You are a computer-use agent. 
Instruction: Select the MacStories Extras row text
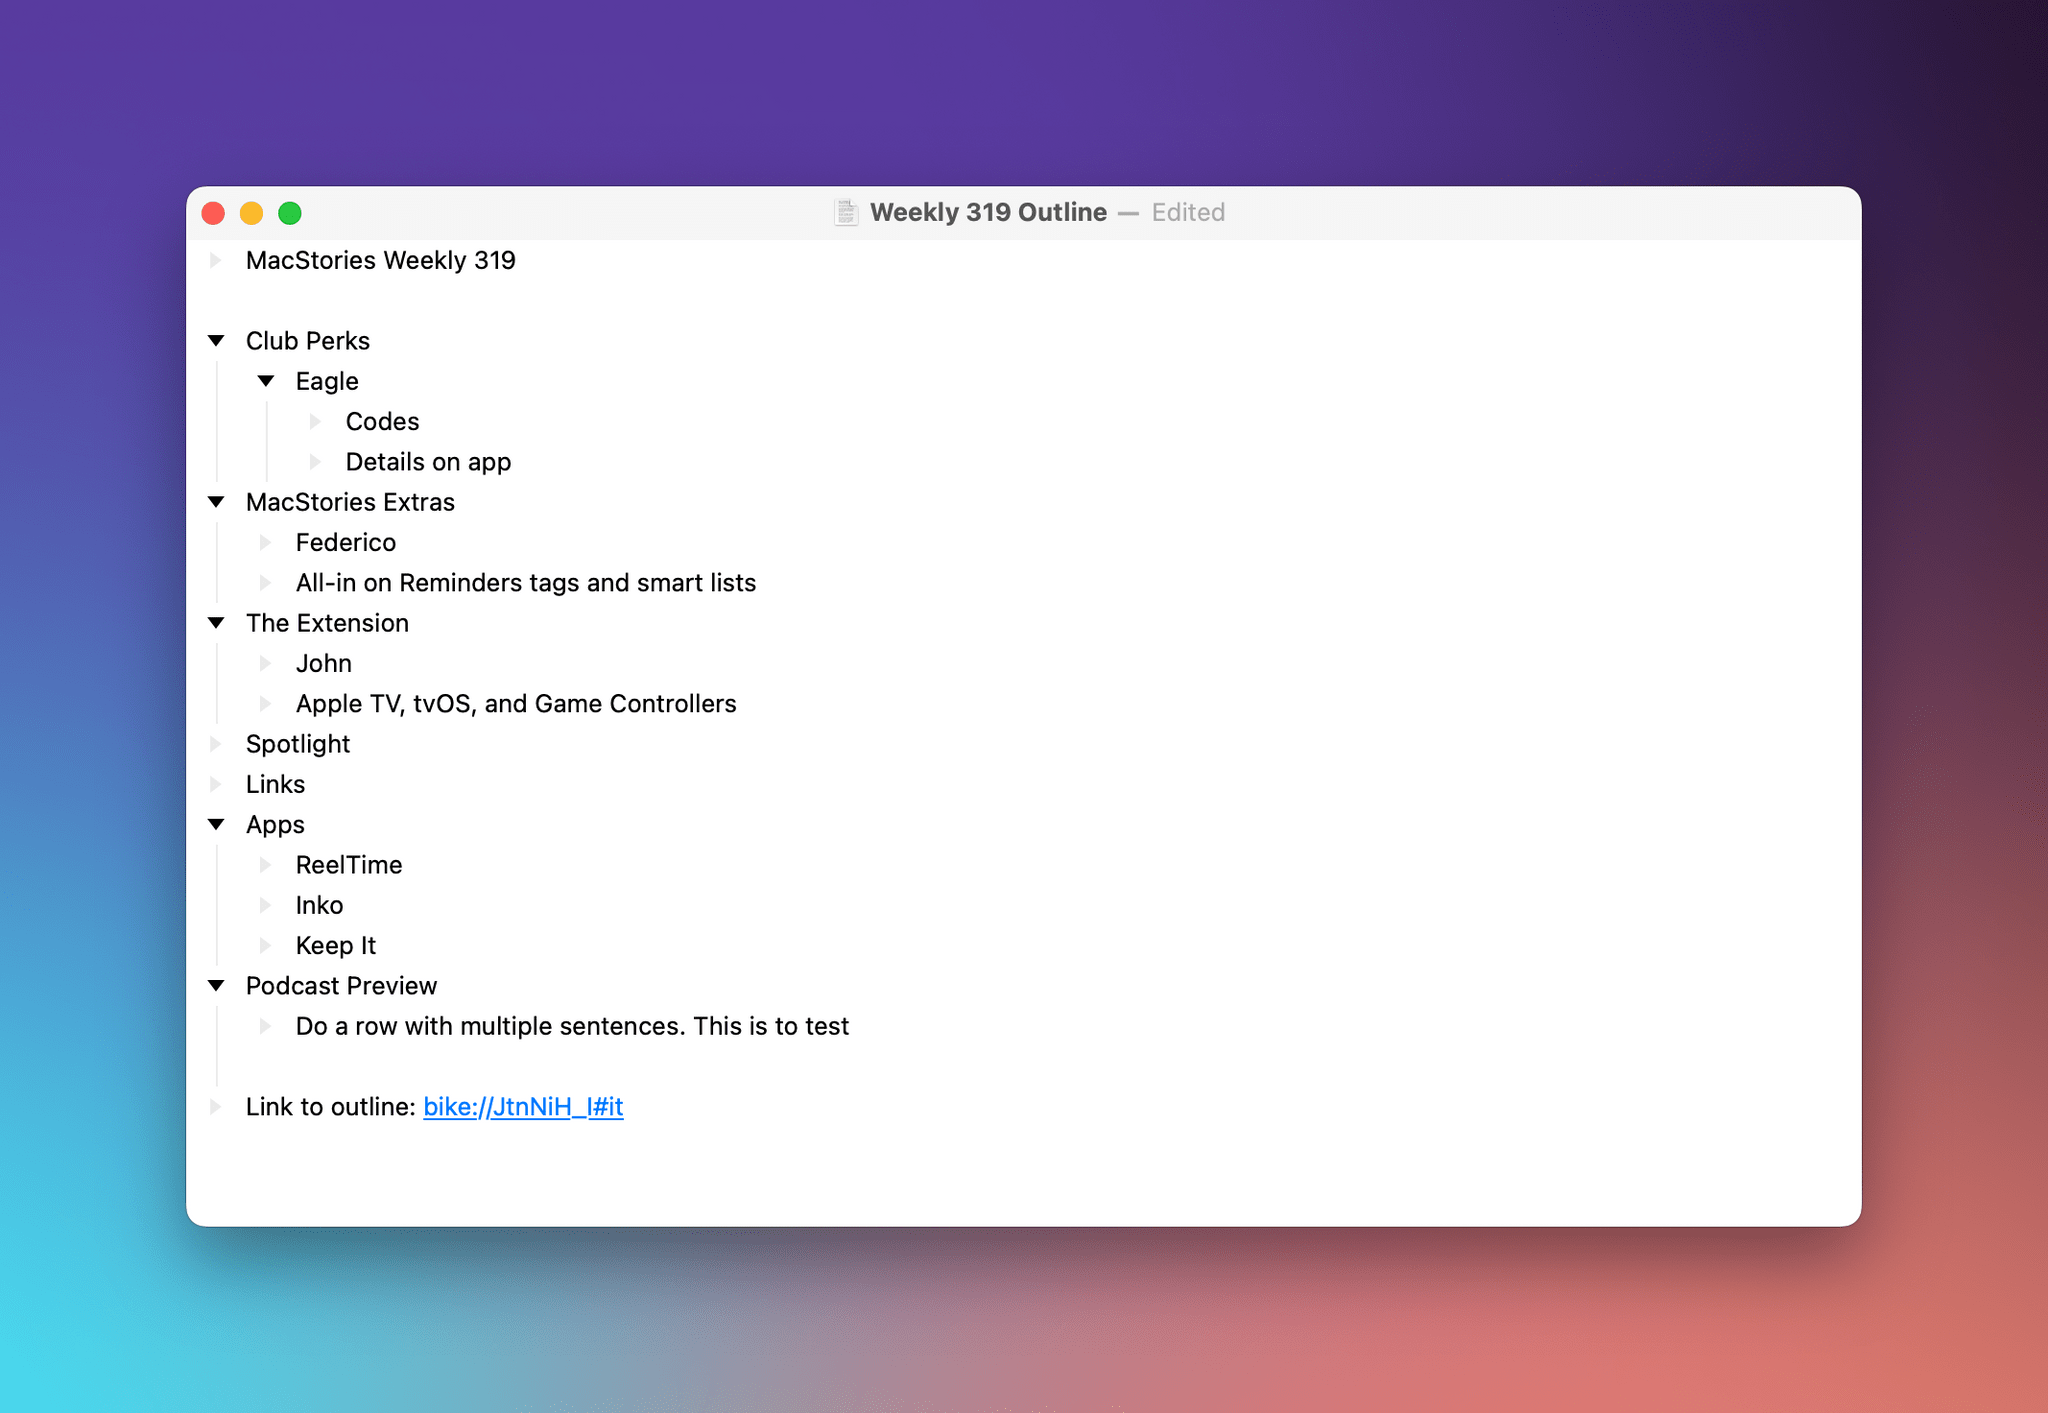[350, 502]
